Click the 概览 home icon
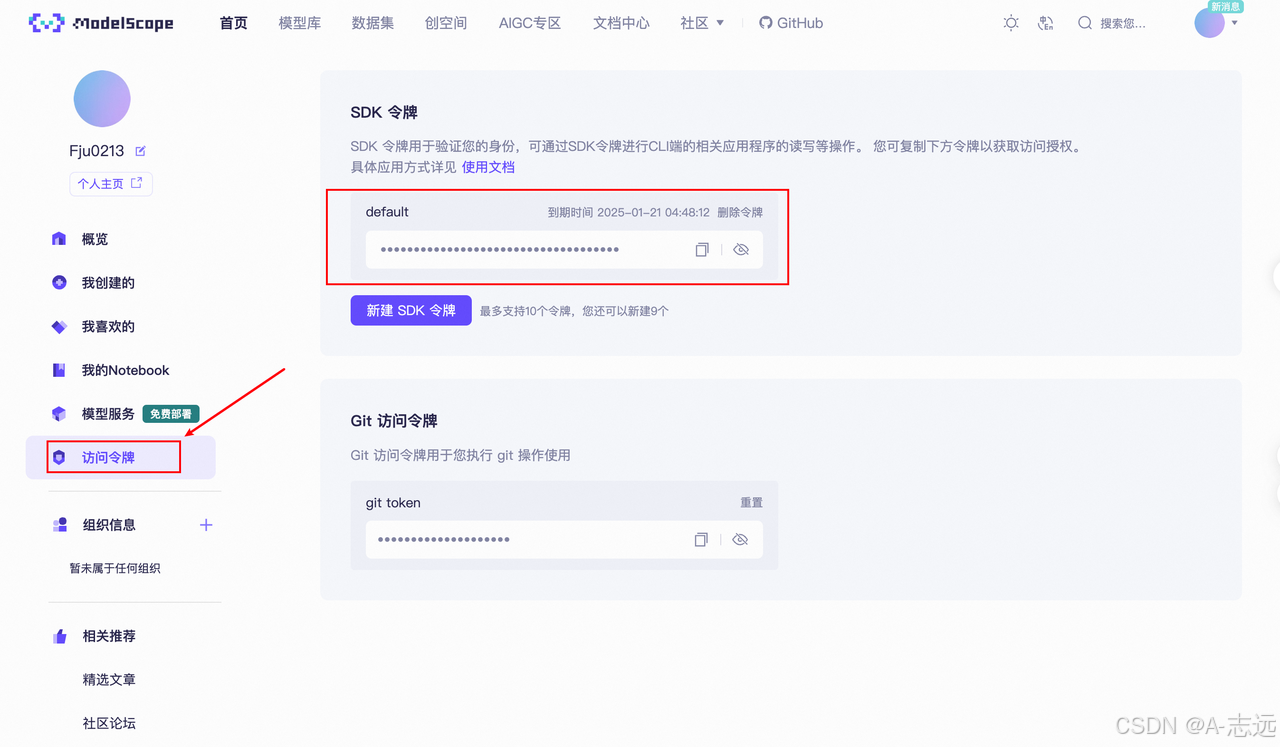The width and height of the screenshot is (1280, 747). coord(59,239)
